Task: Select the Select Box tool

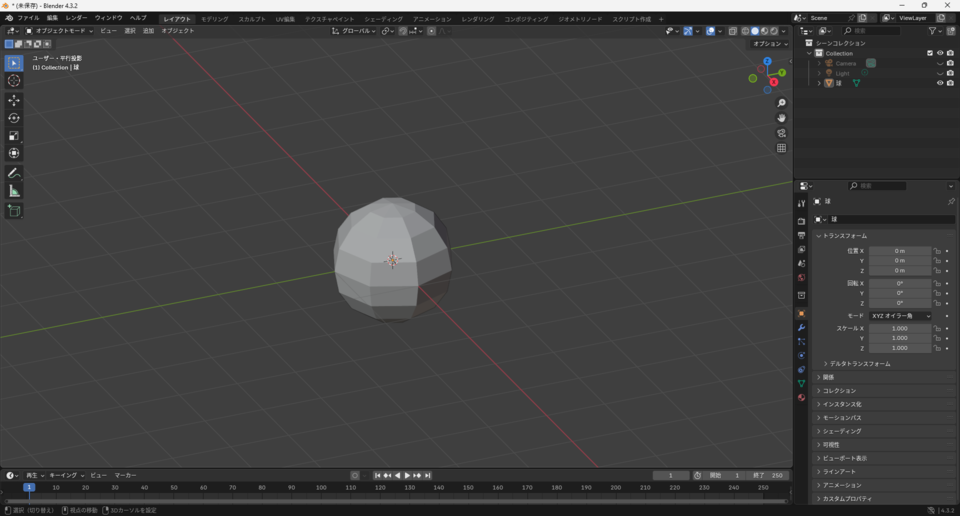Action: [13, 63]
